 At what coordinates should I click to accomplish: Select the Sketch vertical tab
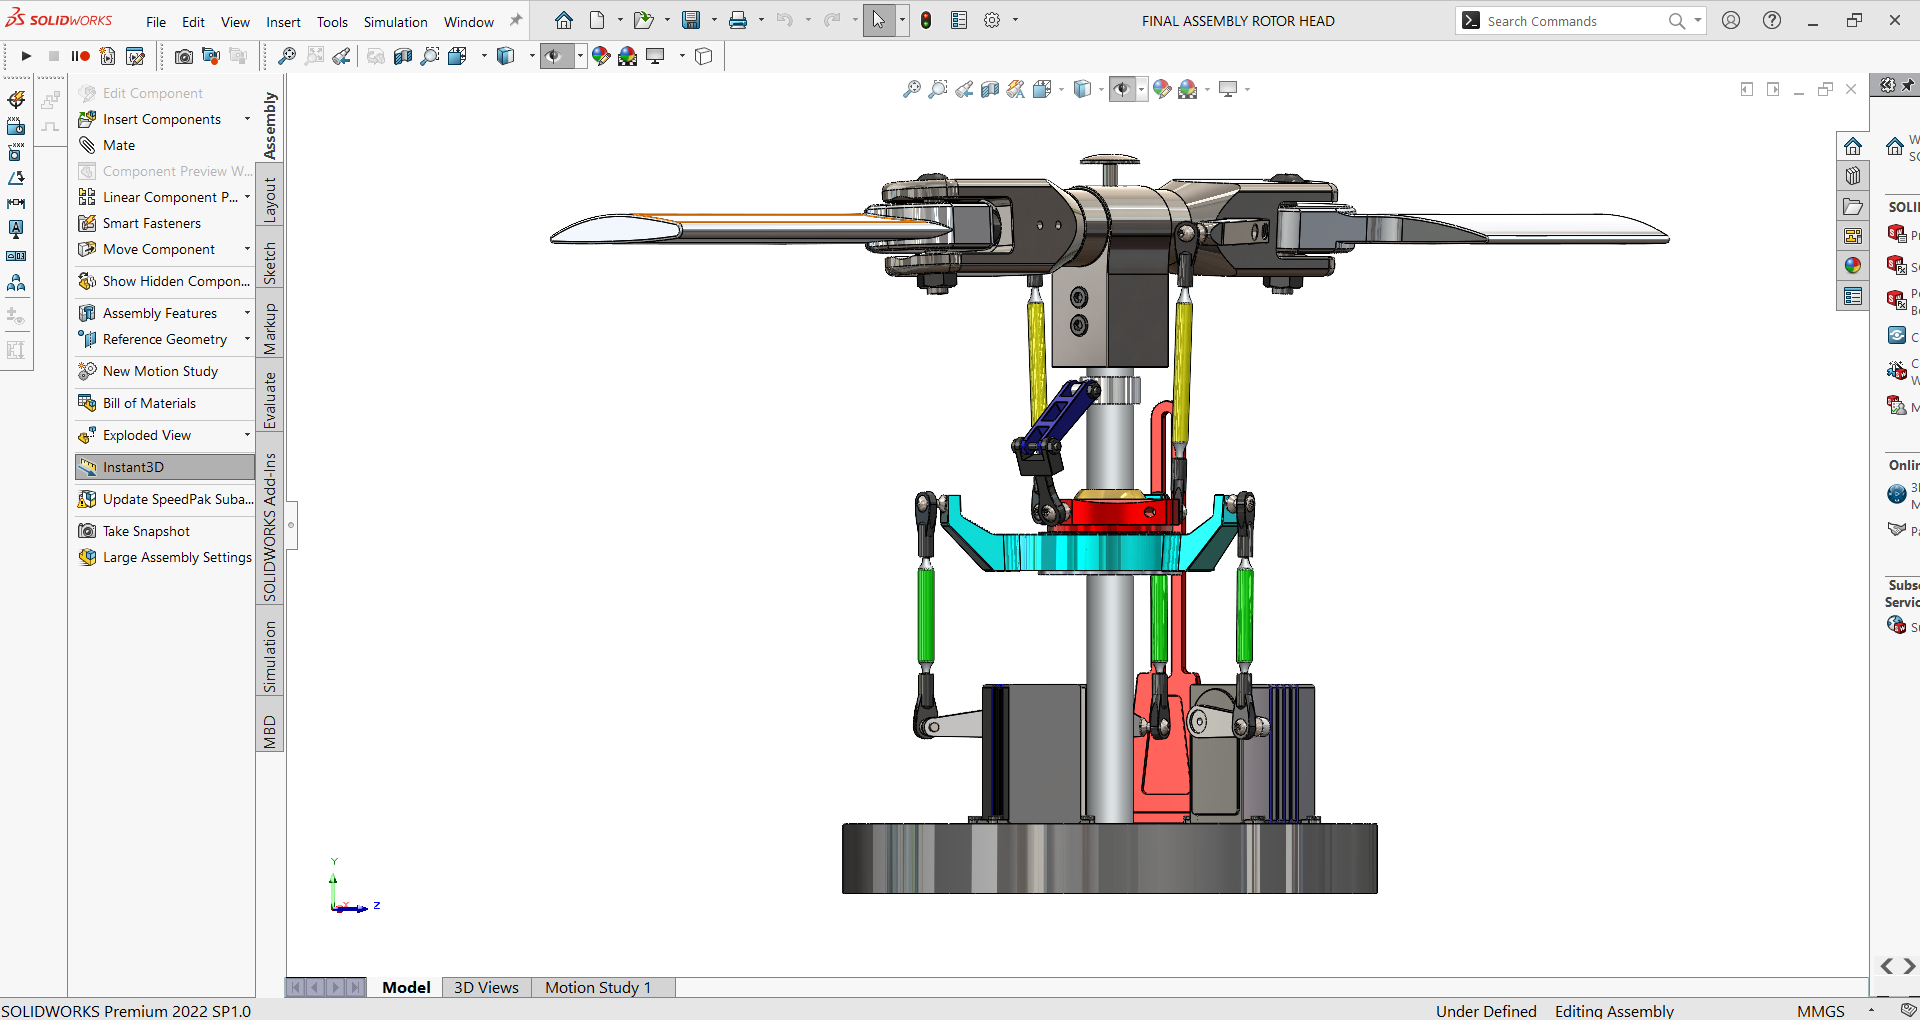click(269, 264)
